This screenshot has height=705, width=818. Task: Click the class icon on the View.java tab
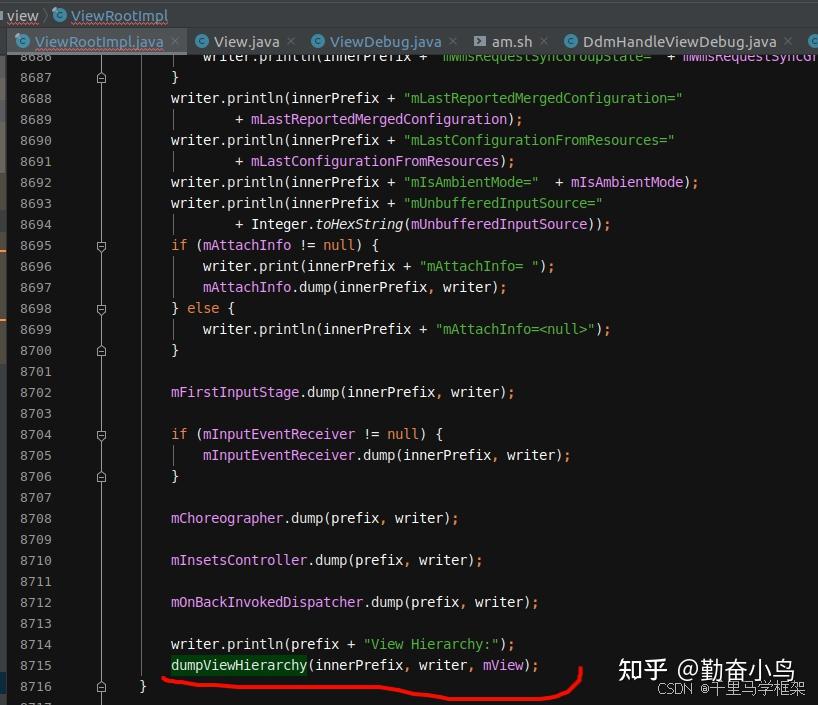[201, 41]
